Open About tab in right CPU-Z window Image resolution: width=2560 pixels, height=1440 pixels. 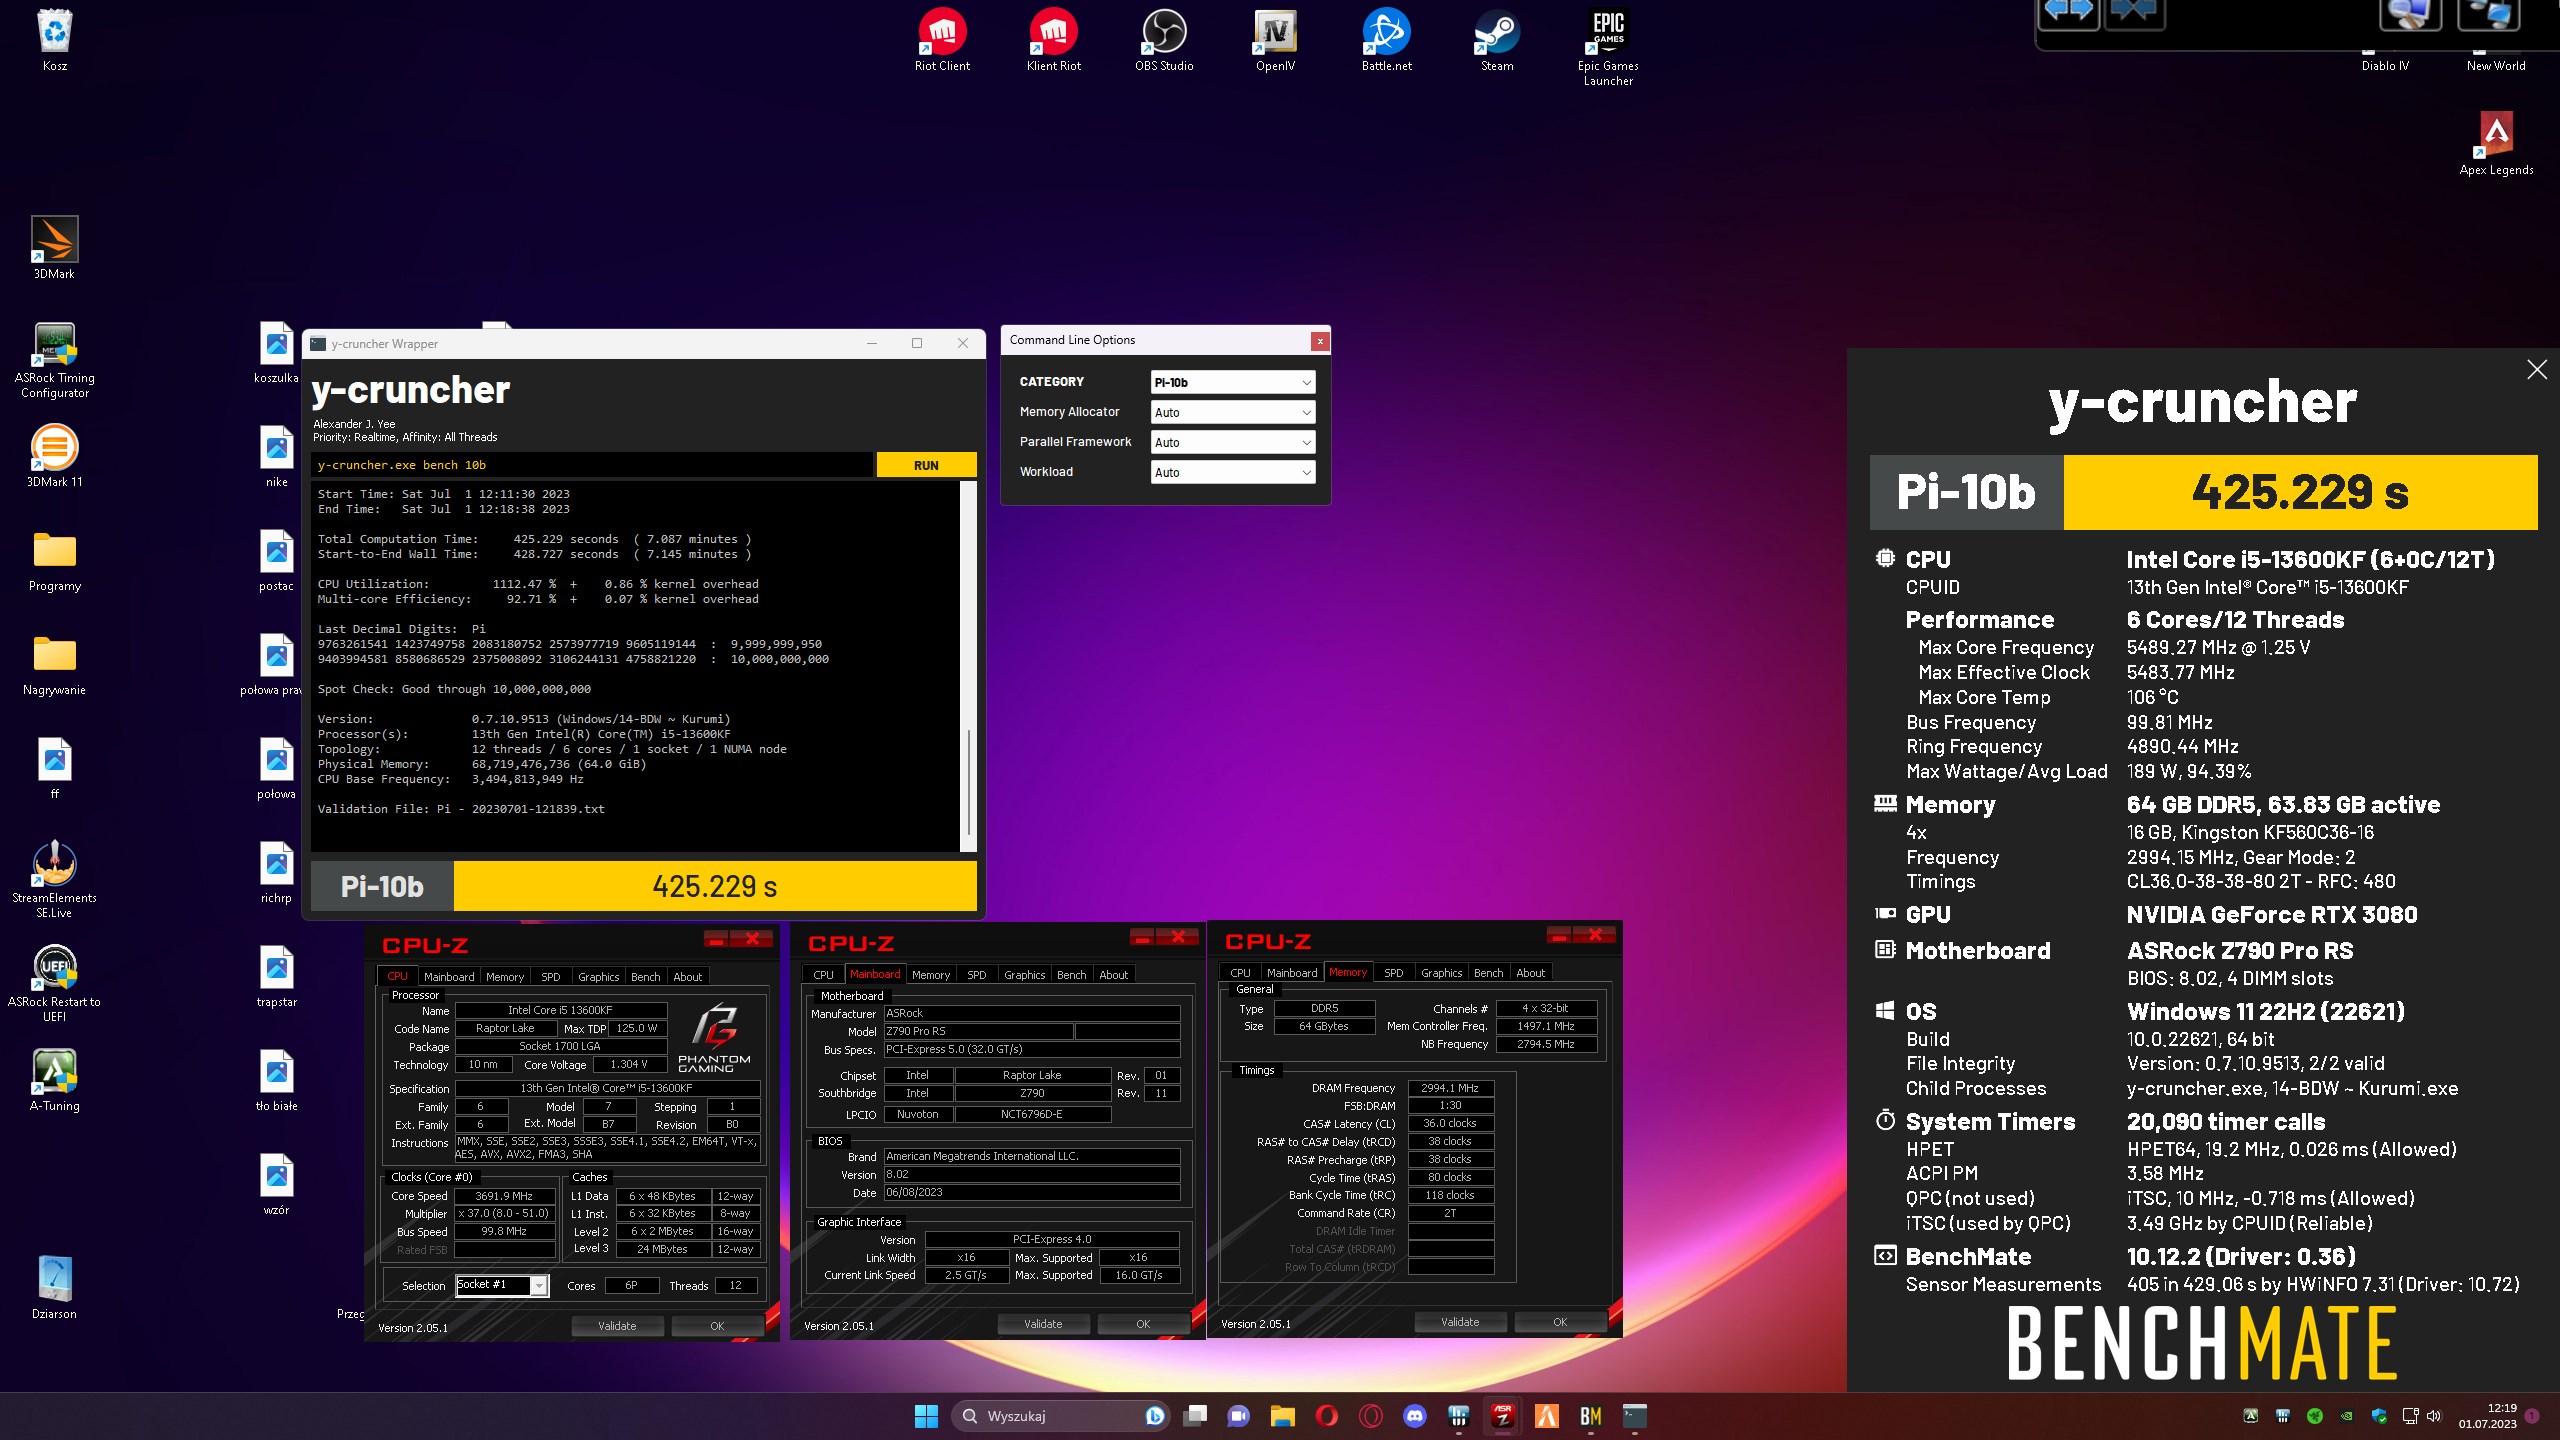tap(1530, 973)
